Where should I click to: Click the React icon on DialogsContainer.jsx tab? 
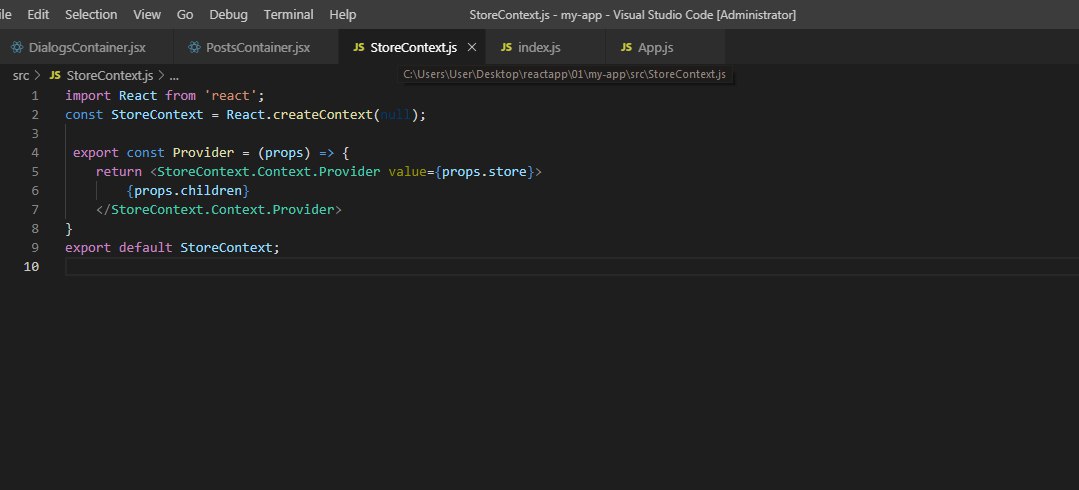(16, 48)
